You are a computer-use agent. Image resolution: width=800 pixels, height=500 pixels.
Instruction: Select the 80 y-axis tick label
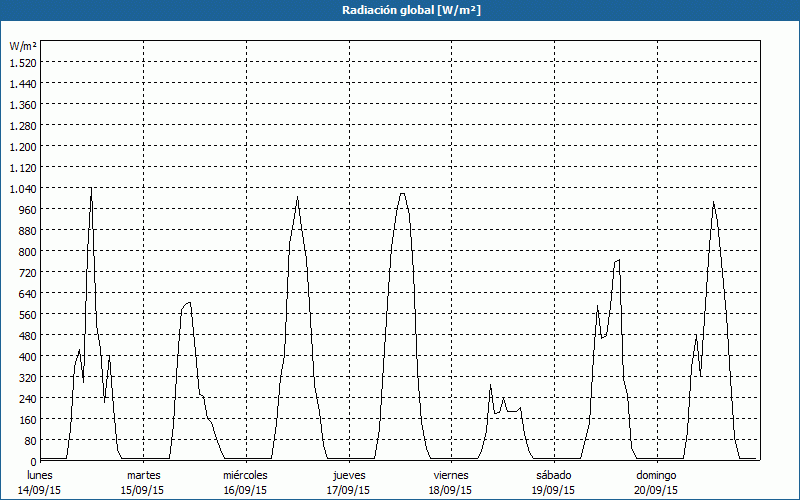[29, 440]
